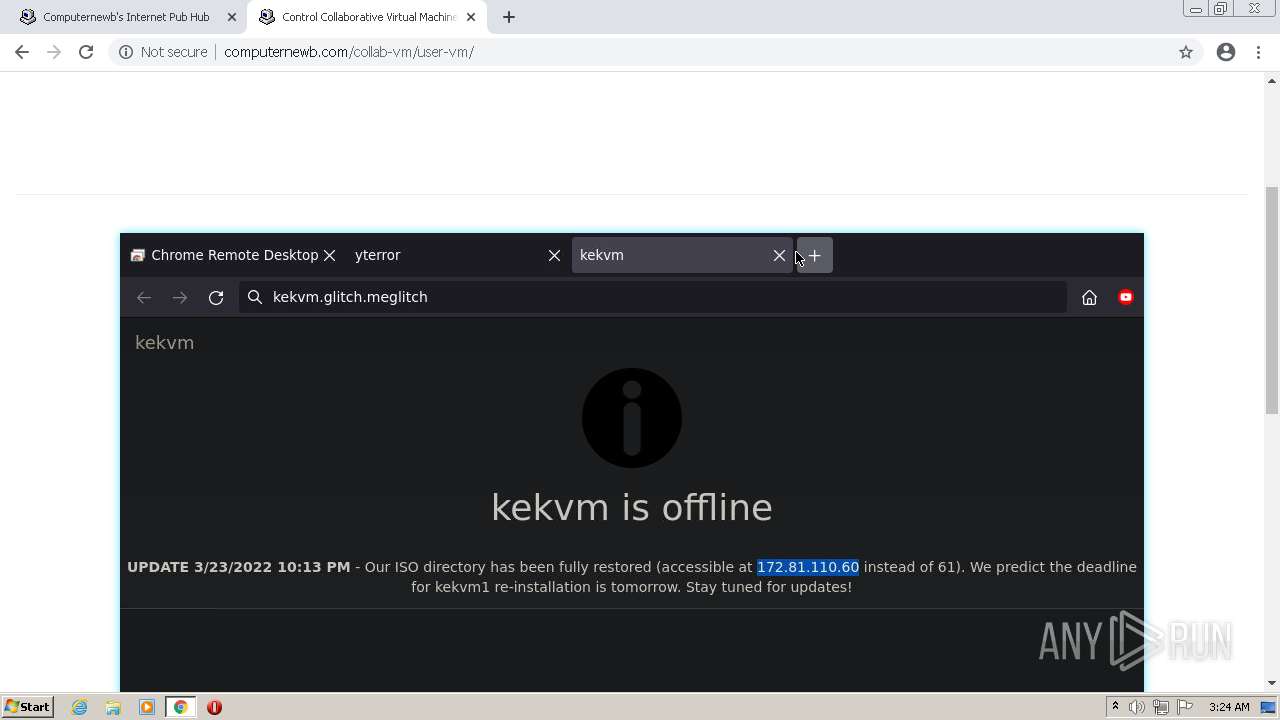Launch Internet Explorer from taskbar
The width and height of the screenshot is (1280, 720).
click(80, 707)
